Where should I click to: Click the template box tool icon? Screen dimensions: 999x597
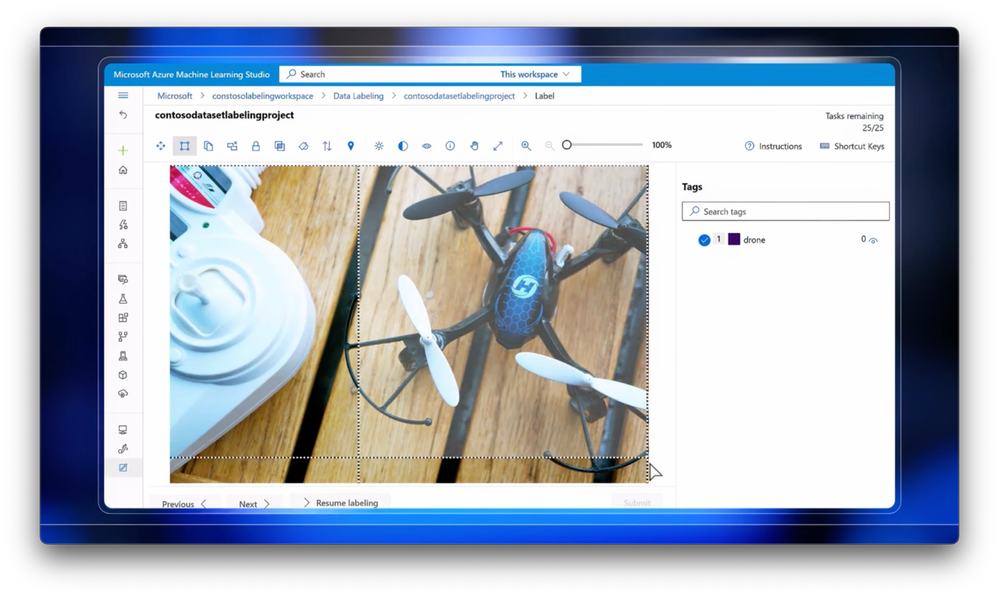click(x=232, y=146)
